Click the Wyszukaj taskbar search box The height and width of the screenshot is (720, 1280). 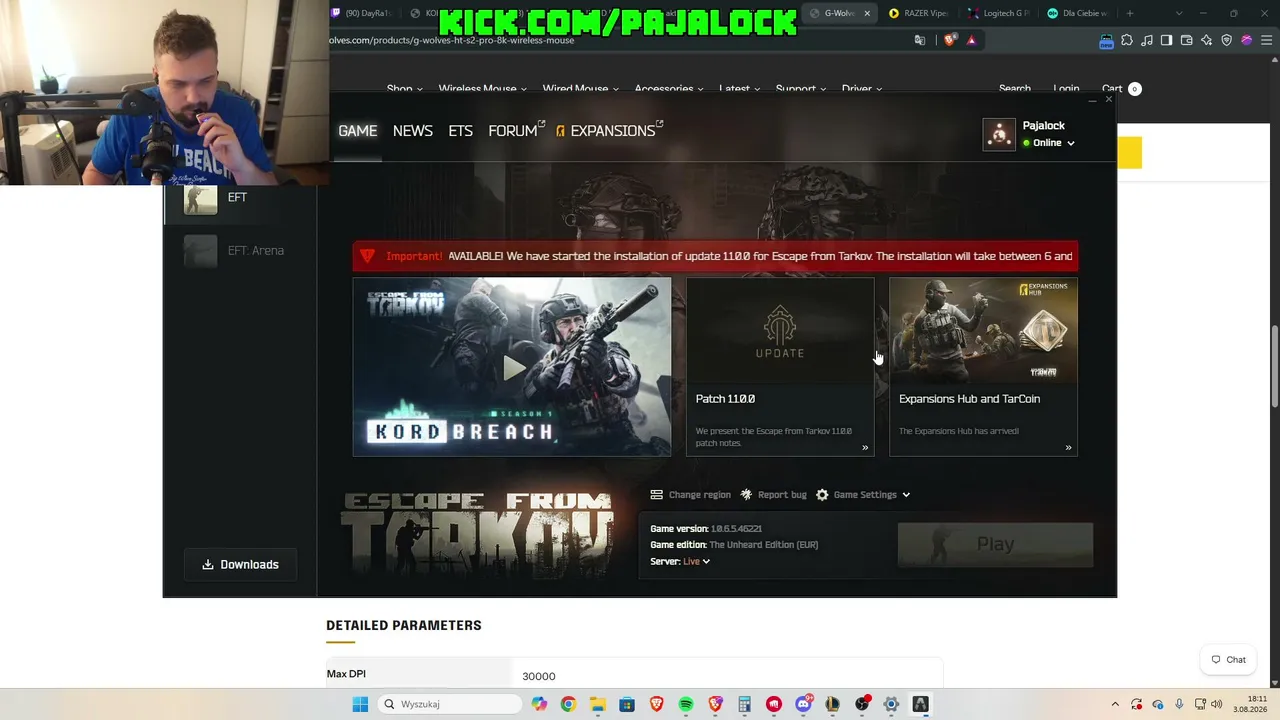coord(450,704)
